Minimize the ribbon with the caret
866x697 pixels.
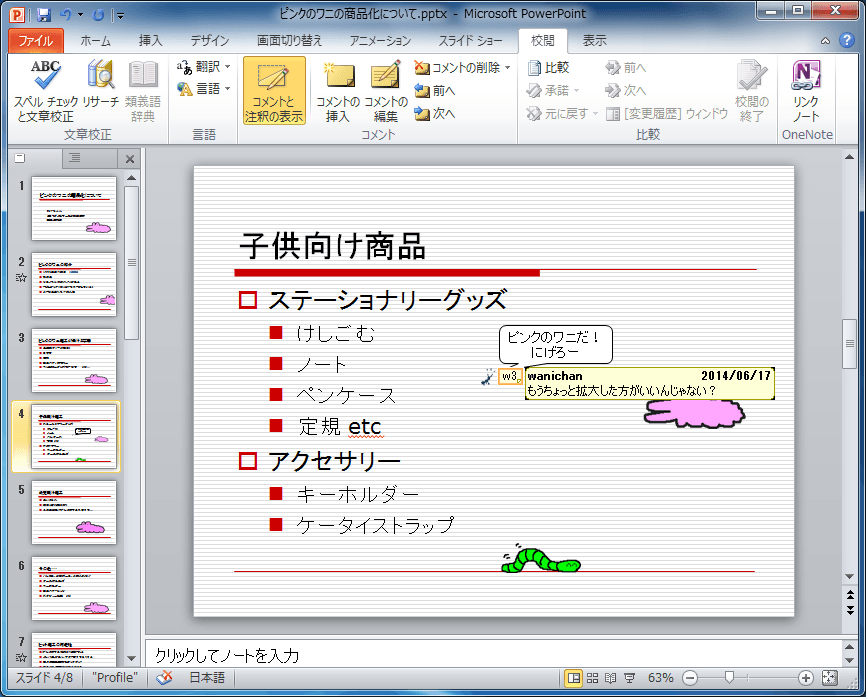[x=825, y=41]
